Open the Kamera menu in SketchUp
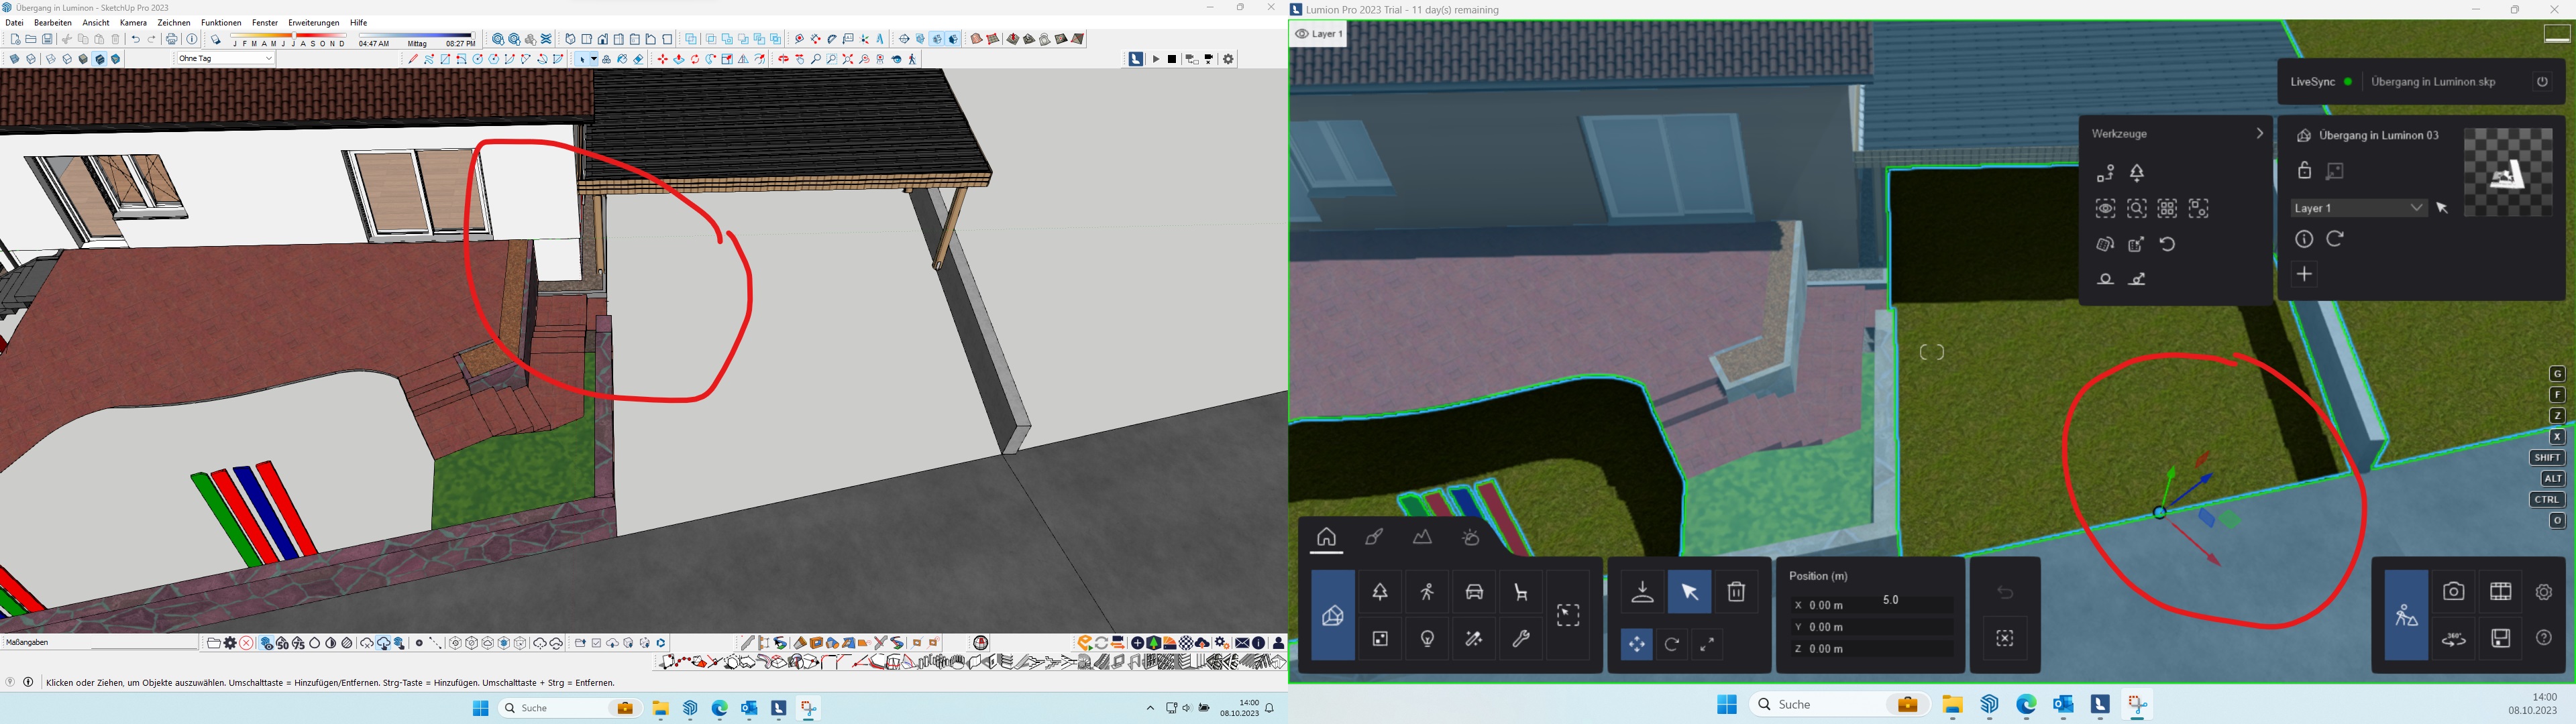Image resolution: width=2576 pixels, height=724 pixels. pyautogui.click(x=133, y=23)
